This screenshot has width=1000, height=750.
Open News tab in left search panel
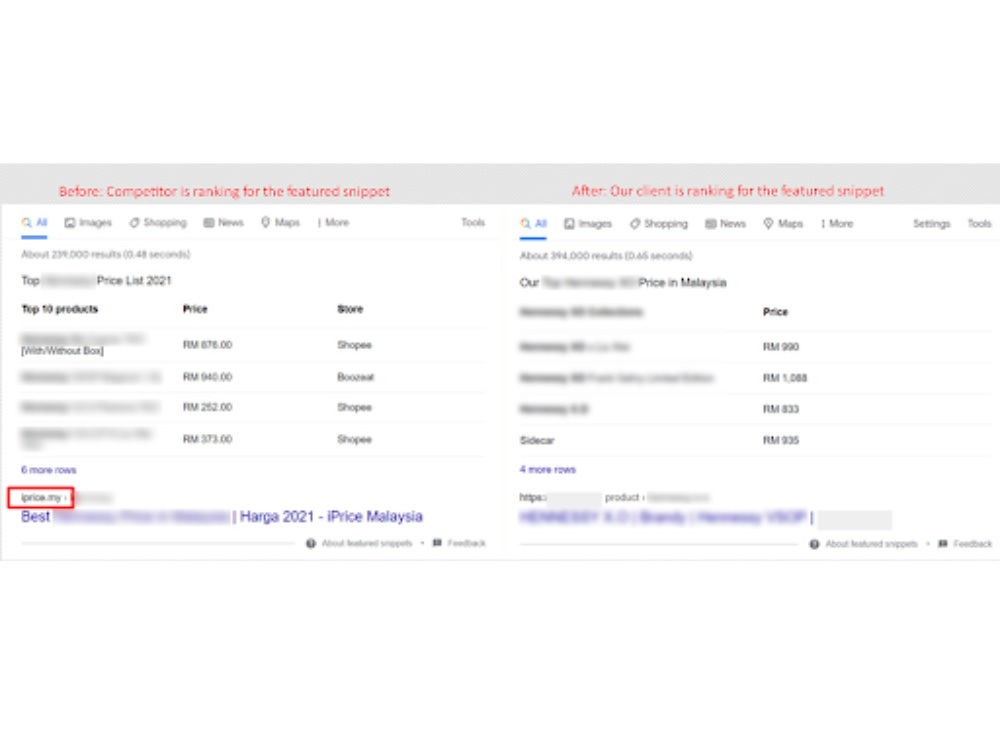[223, 223]
